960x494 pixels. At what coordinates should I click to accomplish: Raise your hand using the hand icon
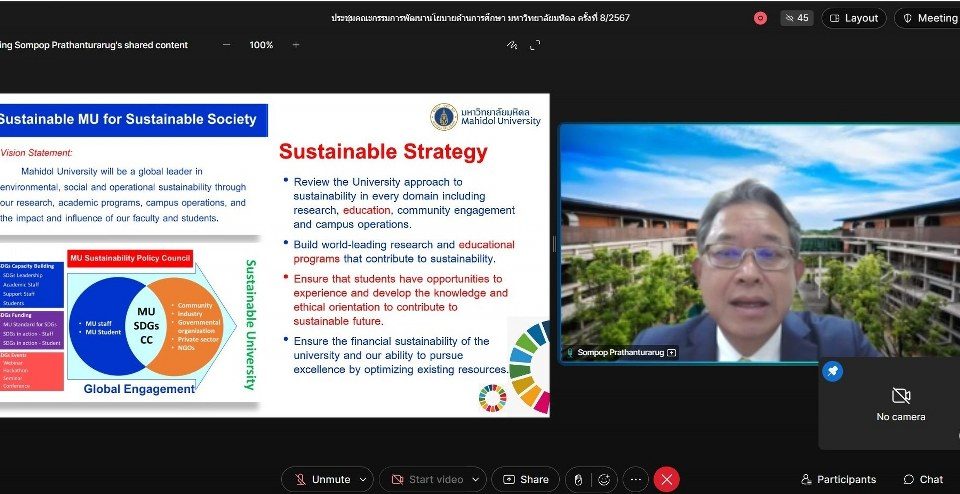point(577,479)
